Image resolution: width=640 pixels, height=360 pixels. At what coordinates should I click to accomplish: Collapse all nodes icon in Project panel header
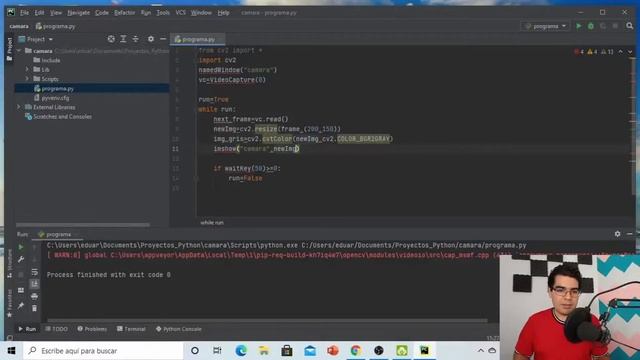(136, 39)
